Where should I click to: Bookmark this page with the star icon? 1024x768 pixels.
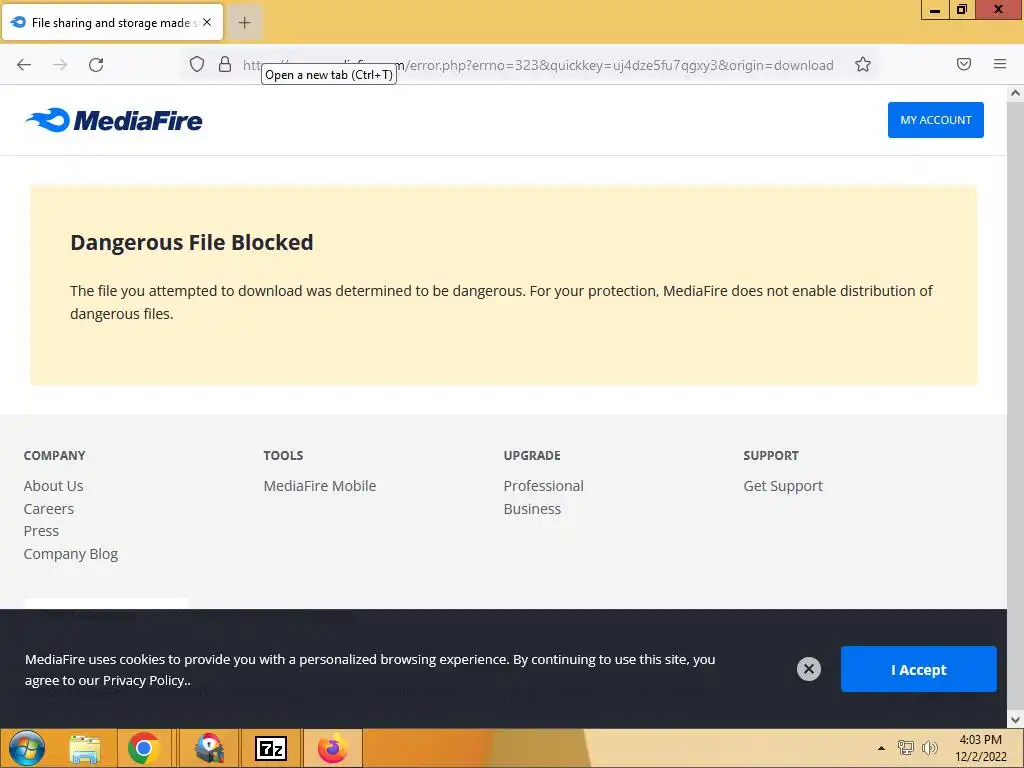click(x=863, y=64)
